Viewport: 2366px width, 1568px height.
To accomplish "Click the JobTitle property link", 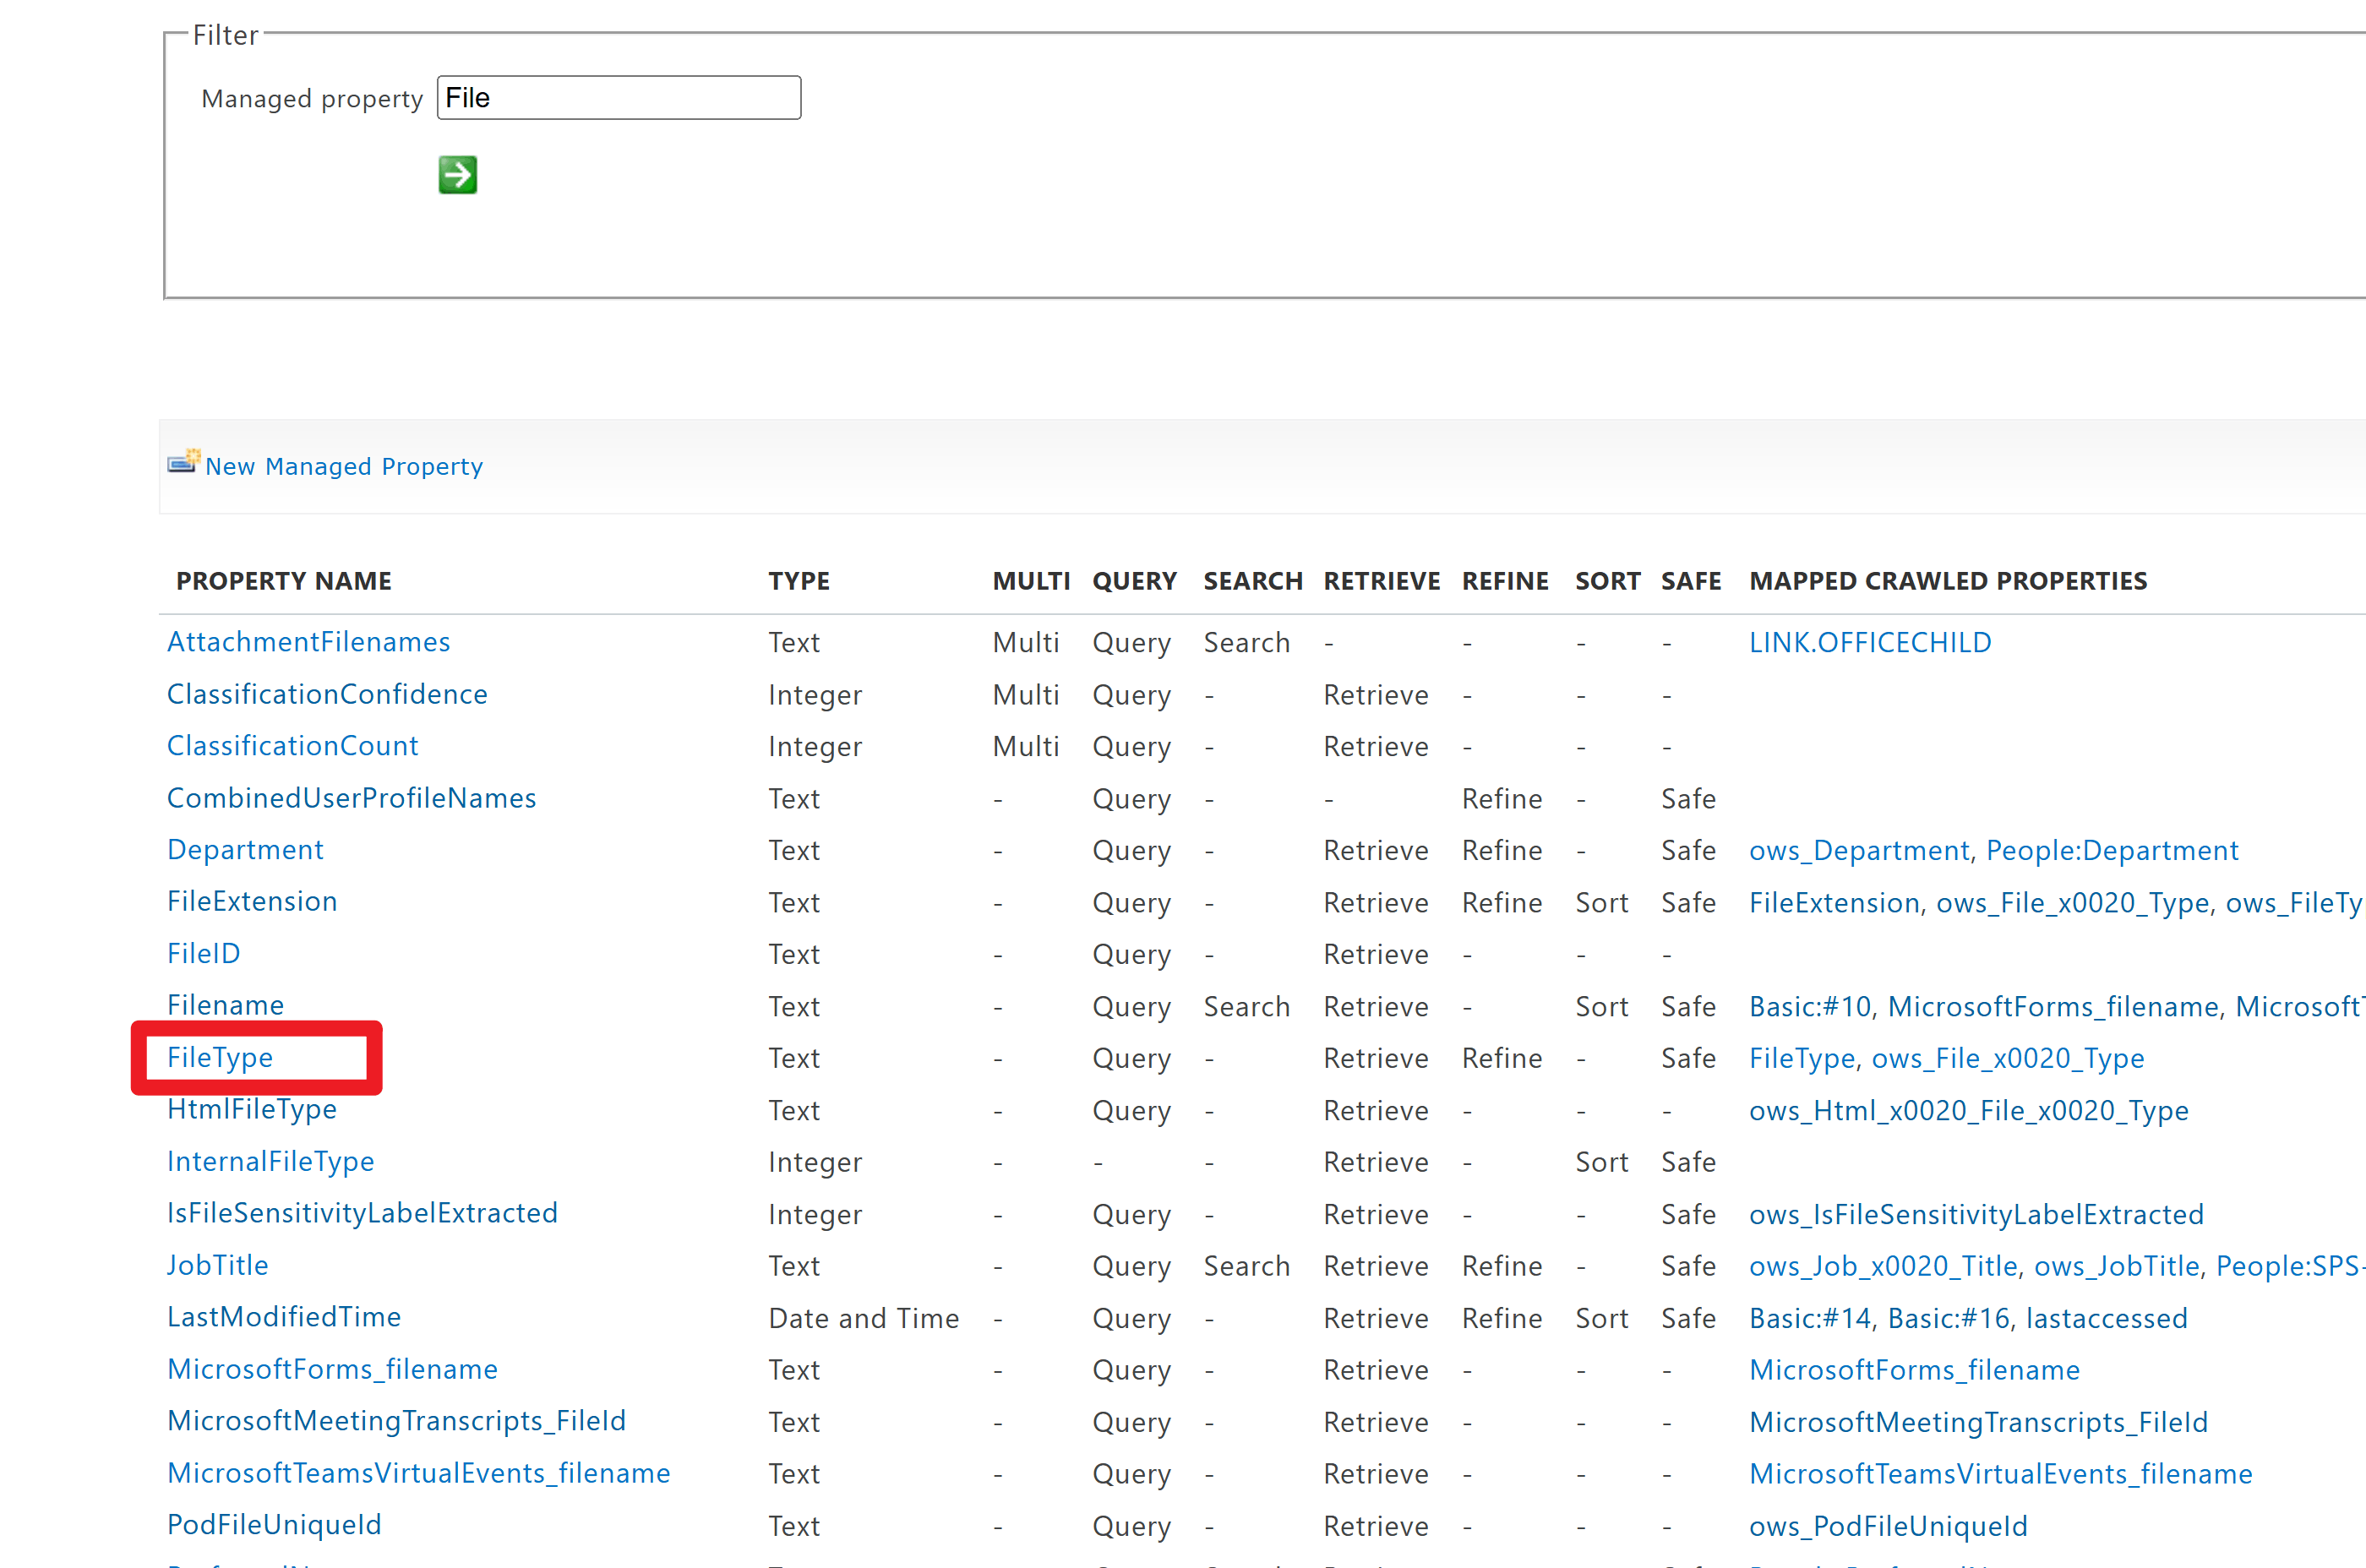I will point(217,1265).
